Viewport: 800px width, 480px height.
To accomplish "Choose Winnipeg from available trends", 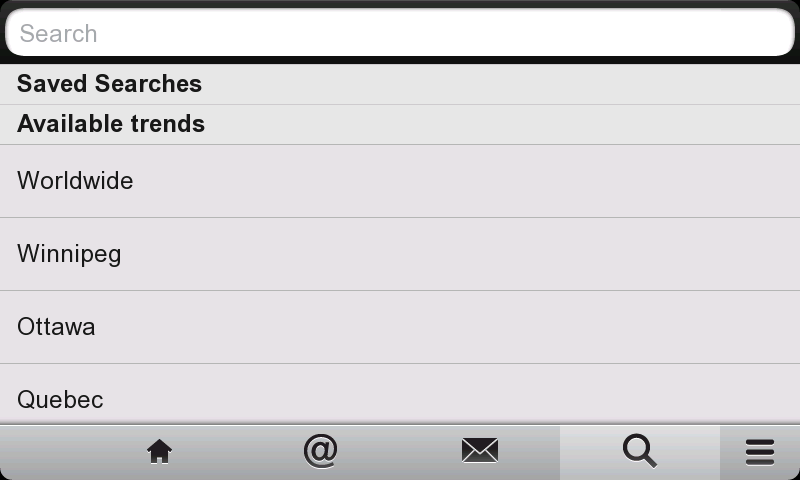I will [x=400, y=254].
